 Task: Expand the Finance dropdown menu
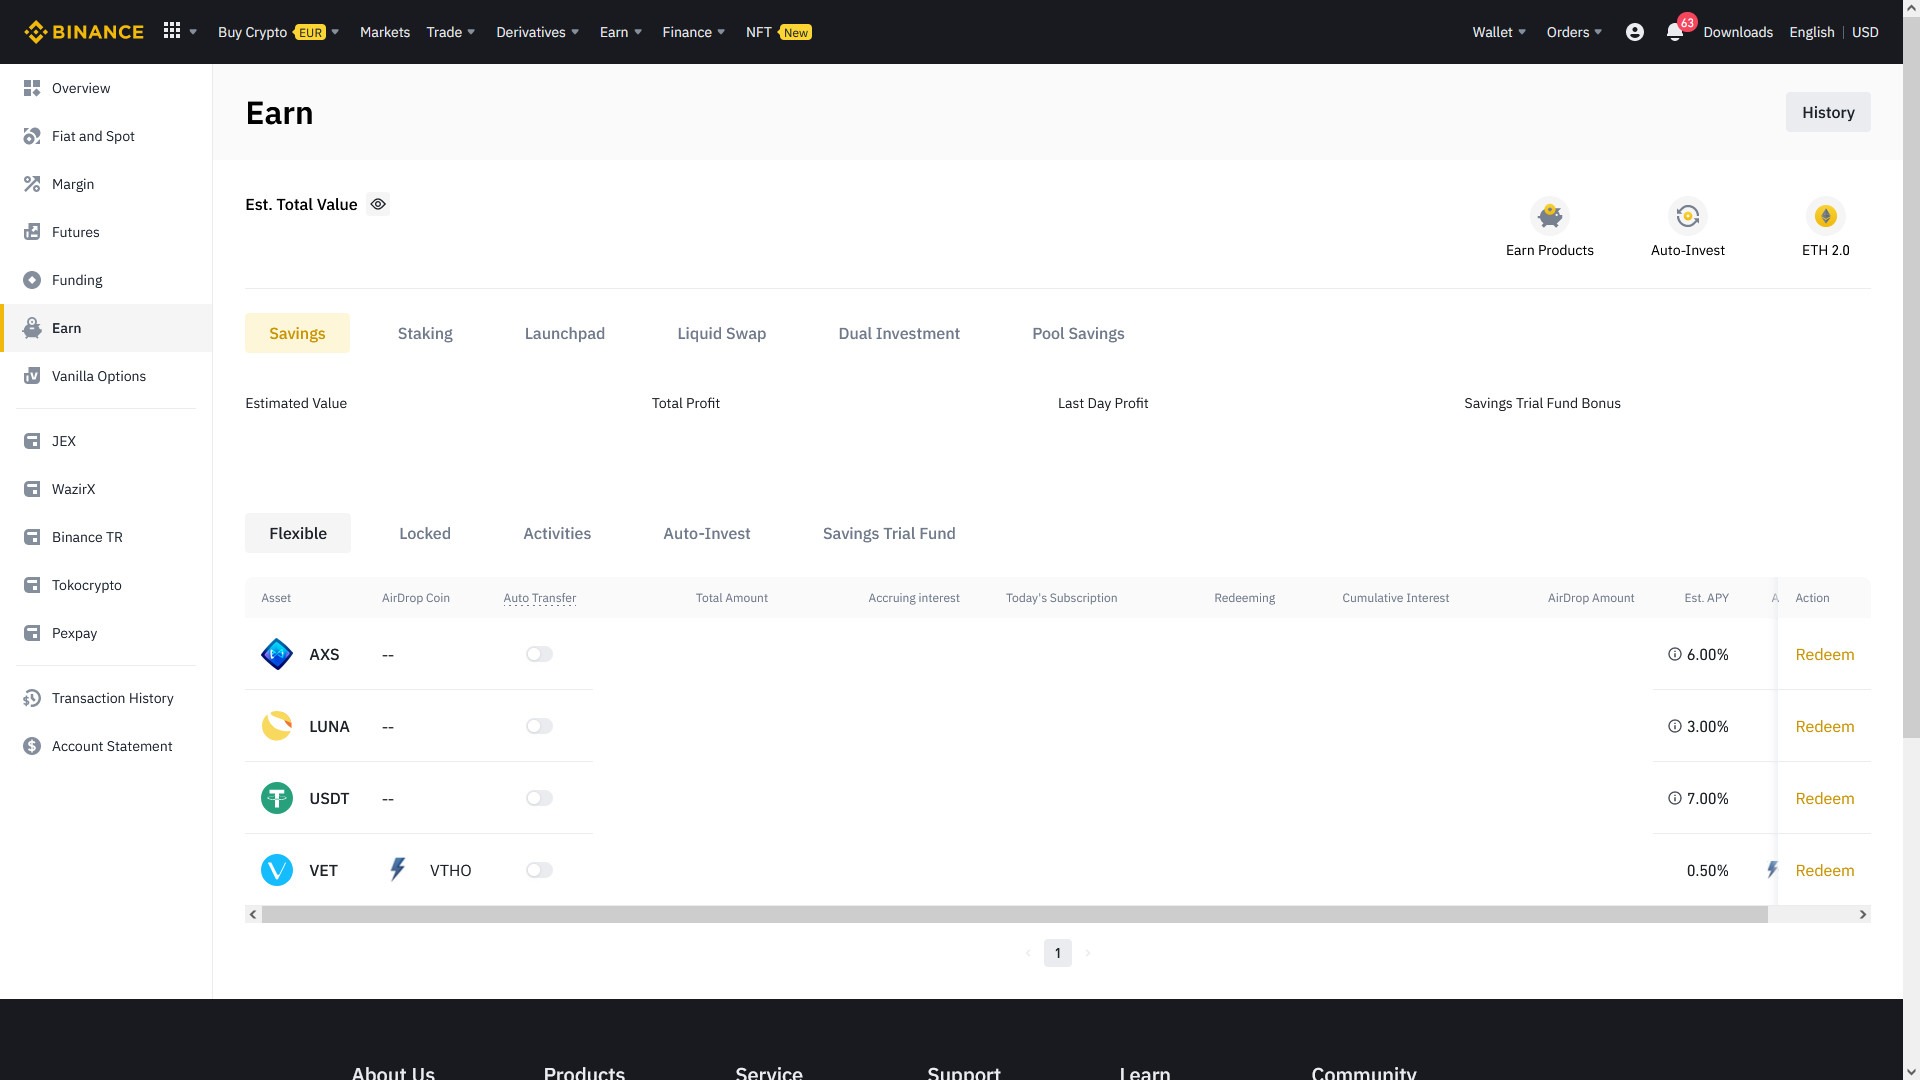(694, 32)
